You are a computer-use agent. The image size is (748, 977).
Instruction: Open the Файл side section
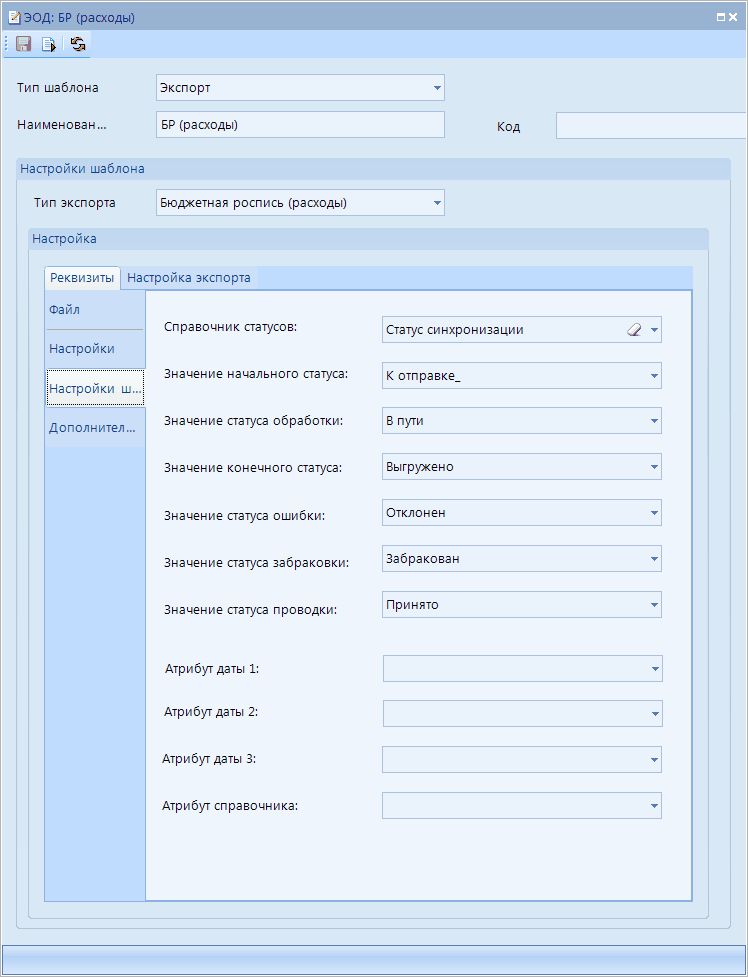(x=65, y=310)
